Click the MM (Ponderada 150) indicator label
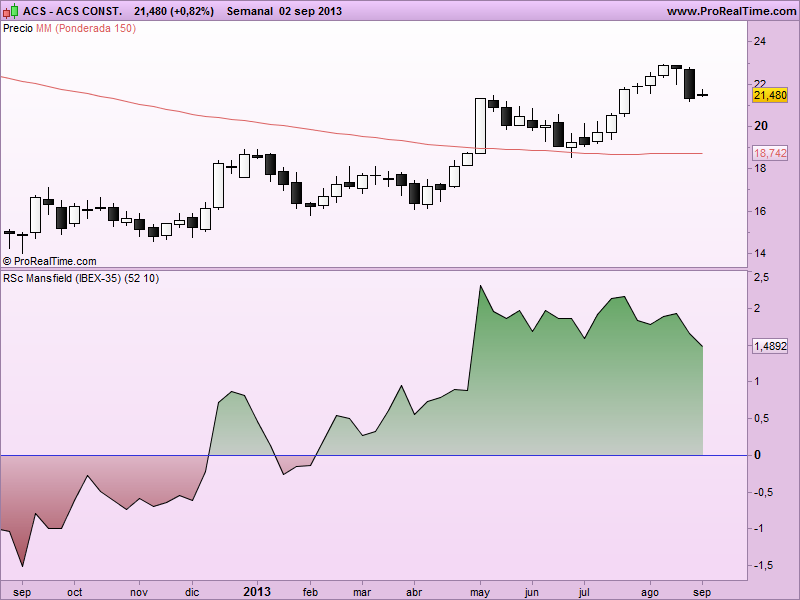The width and height of the screenshot is (800, 600). [x=86, y=28]
